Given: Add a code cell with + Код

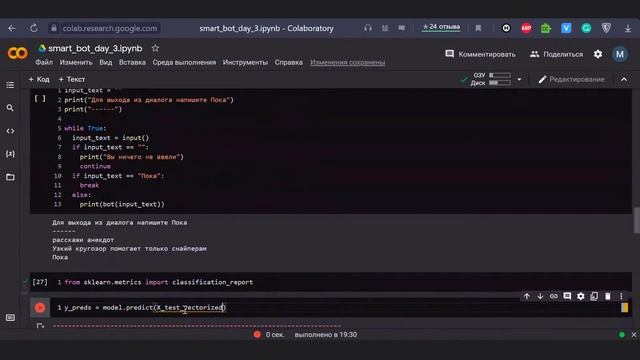Looking at the screenshot, I should pyautogui.click(x=39, y=79).
